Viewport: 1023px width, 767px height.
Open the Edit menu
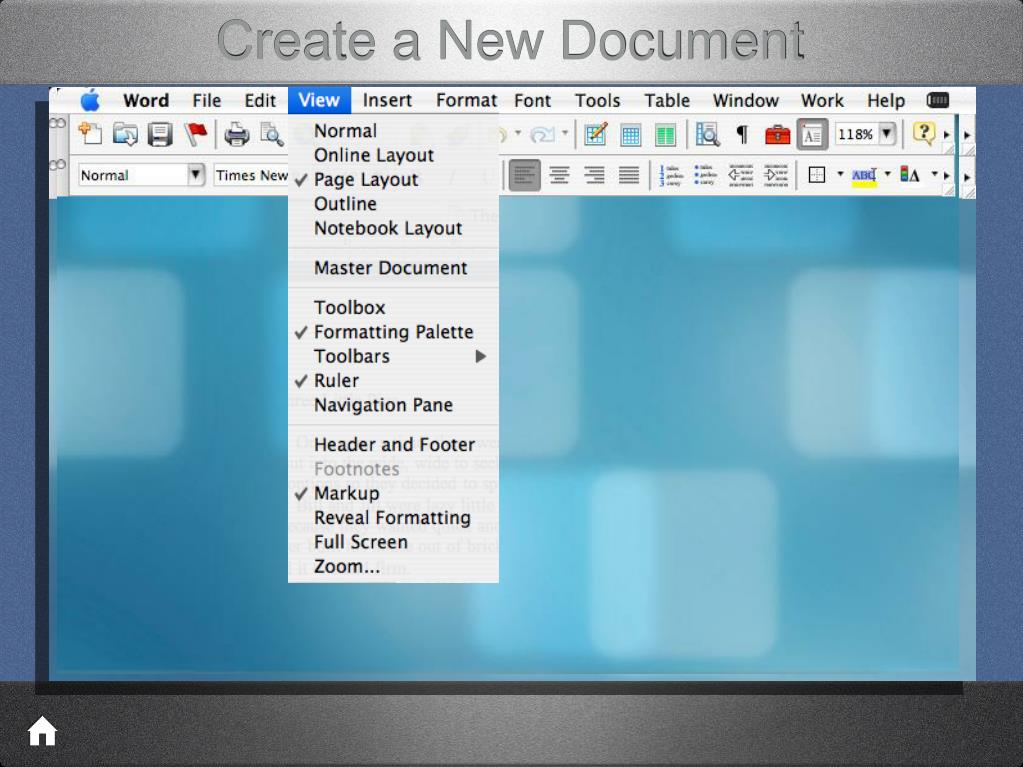pyautogui.click(x=260, y=100)
